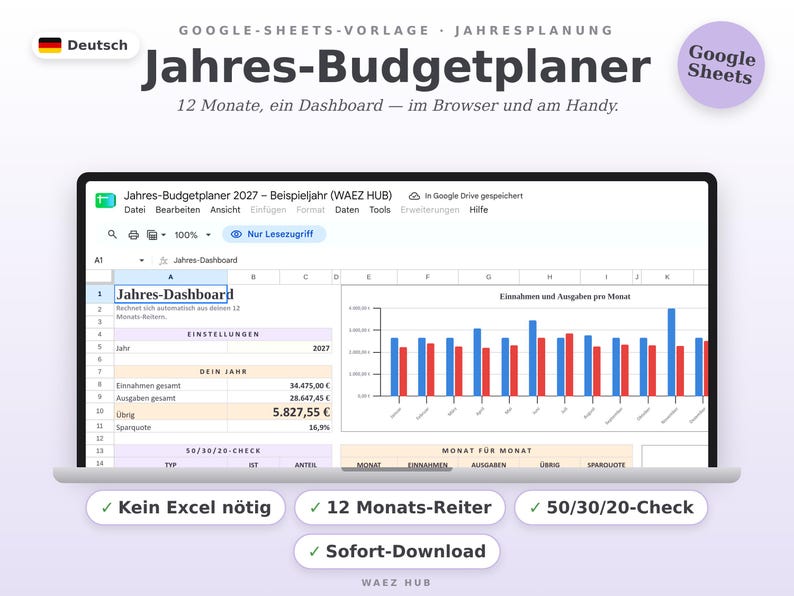
Task: Click chart title Einnahmen und Ausgaben pro Monat
Action: [x=565, y=297]
